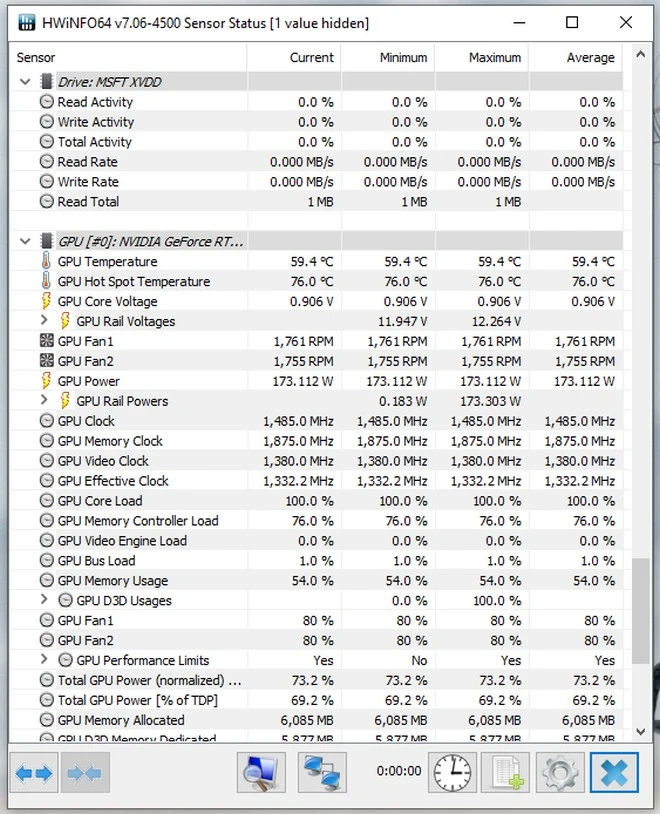Viewport: 660px width, 814px height.
Task: Expand the GPU Performance Limits group
Action: coord(44,660)
